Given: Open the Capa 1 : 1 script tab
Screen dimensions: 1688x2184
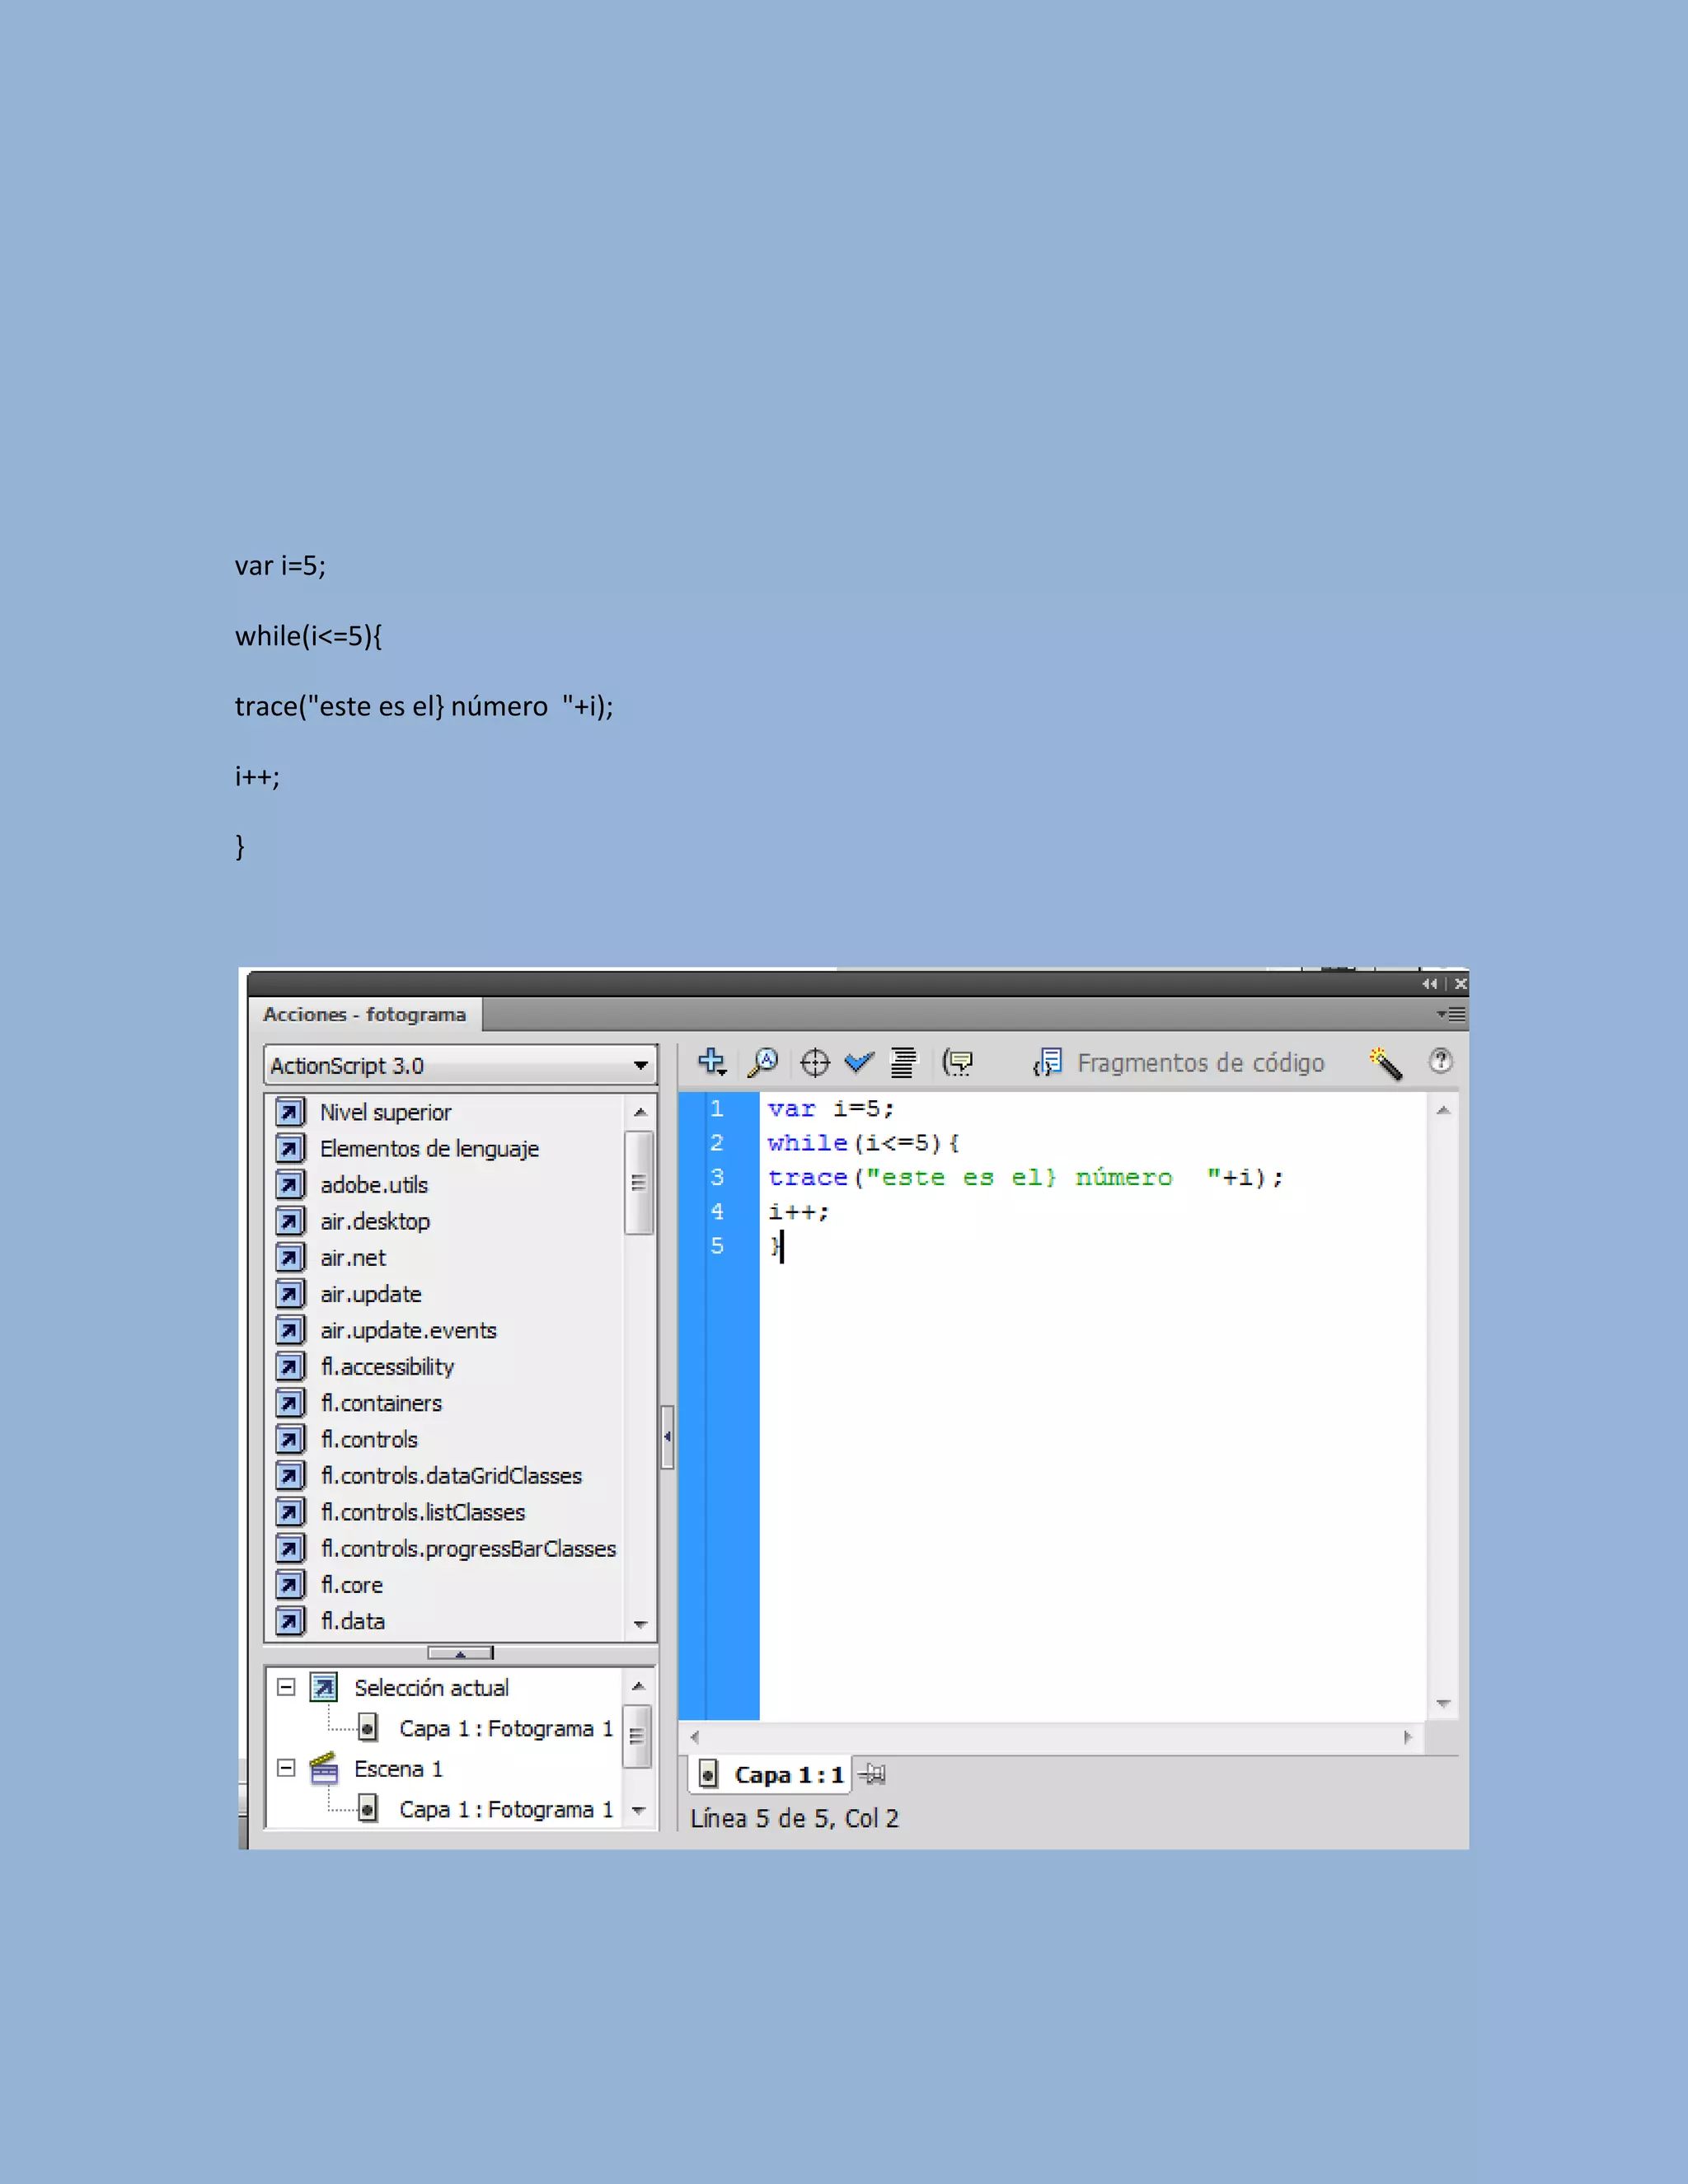Looking at the screenshot, I should 771,1775.
